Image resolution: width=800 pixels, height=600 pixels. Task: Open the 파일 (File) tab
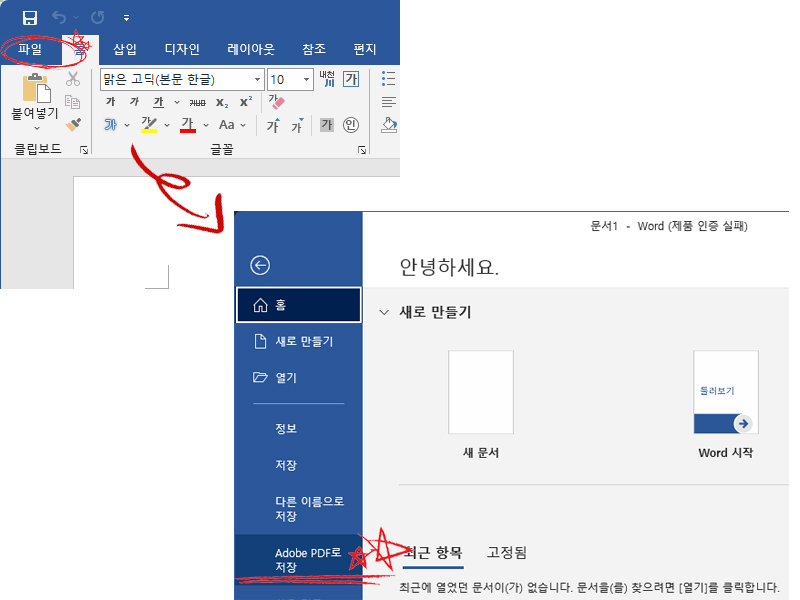(30, 49)
